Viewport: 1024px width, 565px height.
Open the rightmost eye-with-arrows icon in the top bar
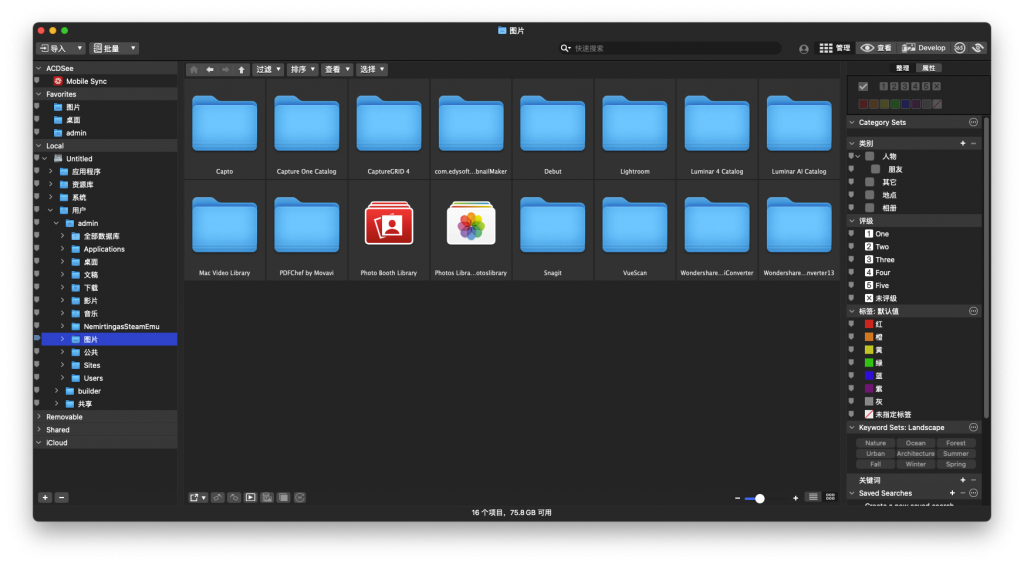[x=978, y=48]
